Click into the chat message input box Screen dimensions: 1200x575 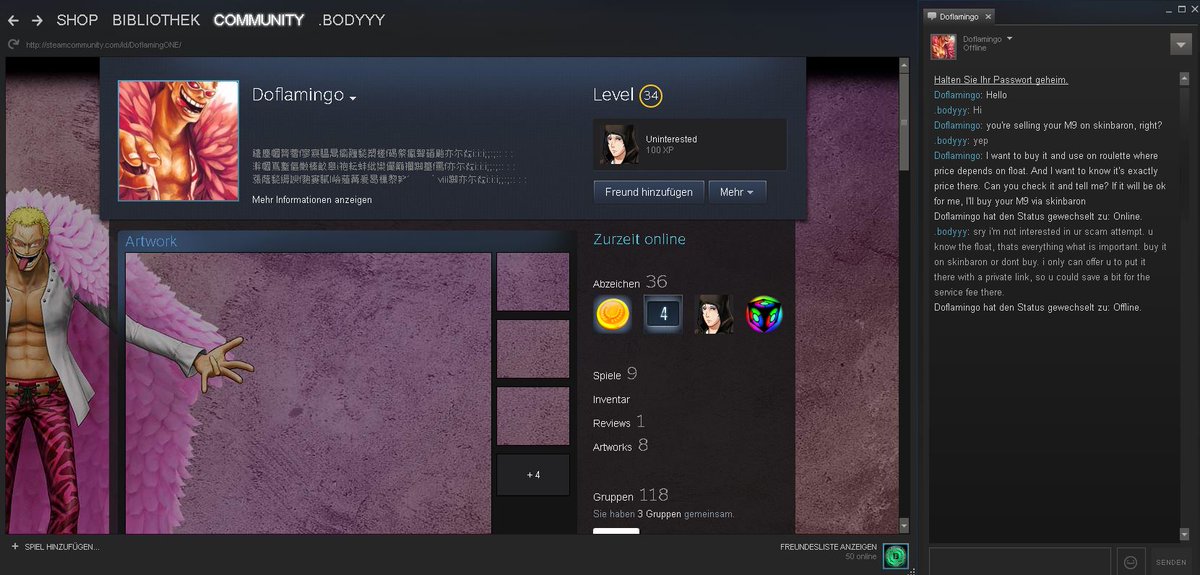tap(1019, 561)
